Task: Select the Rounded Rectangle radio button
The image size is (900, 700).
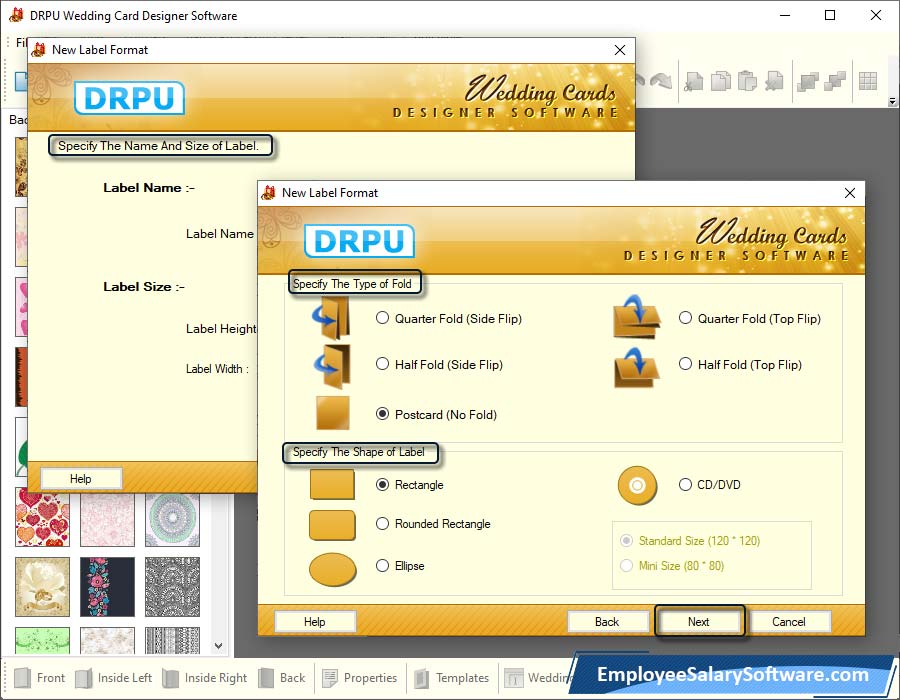Action: 382,524
